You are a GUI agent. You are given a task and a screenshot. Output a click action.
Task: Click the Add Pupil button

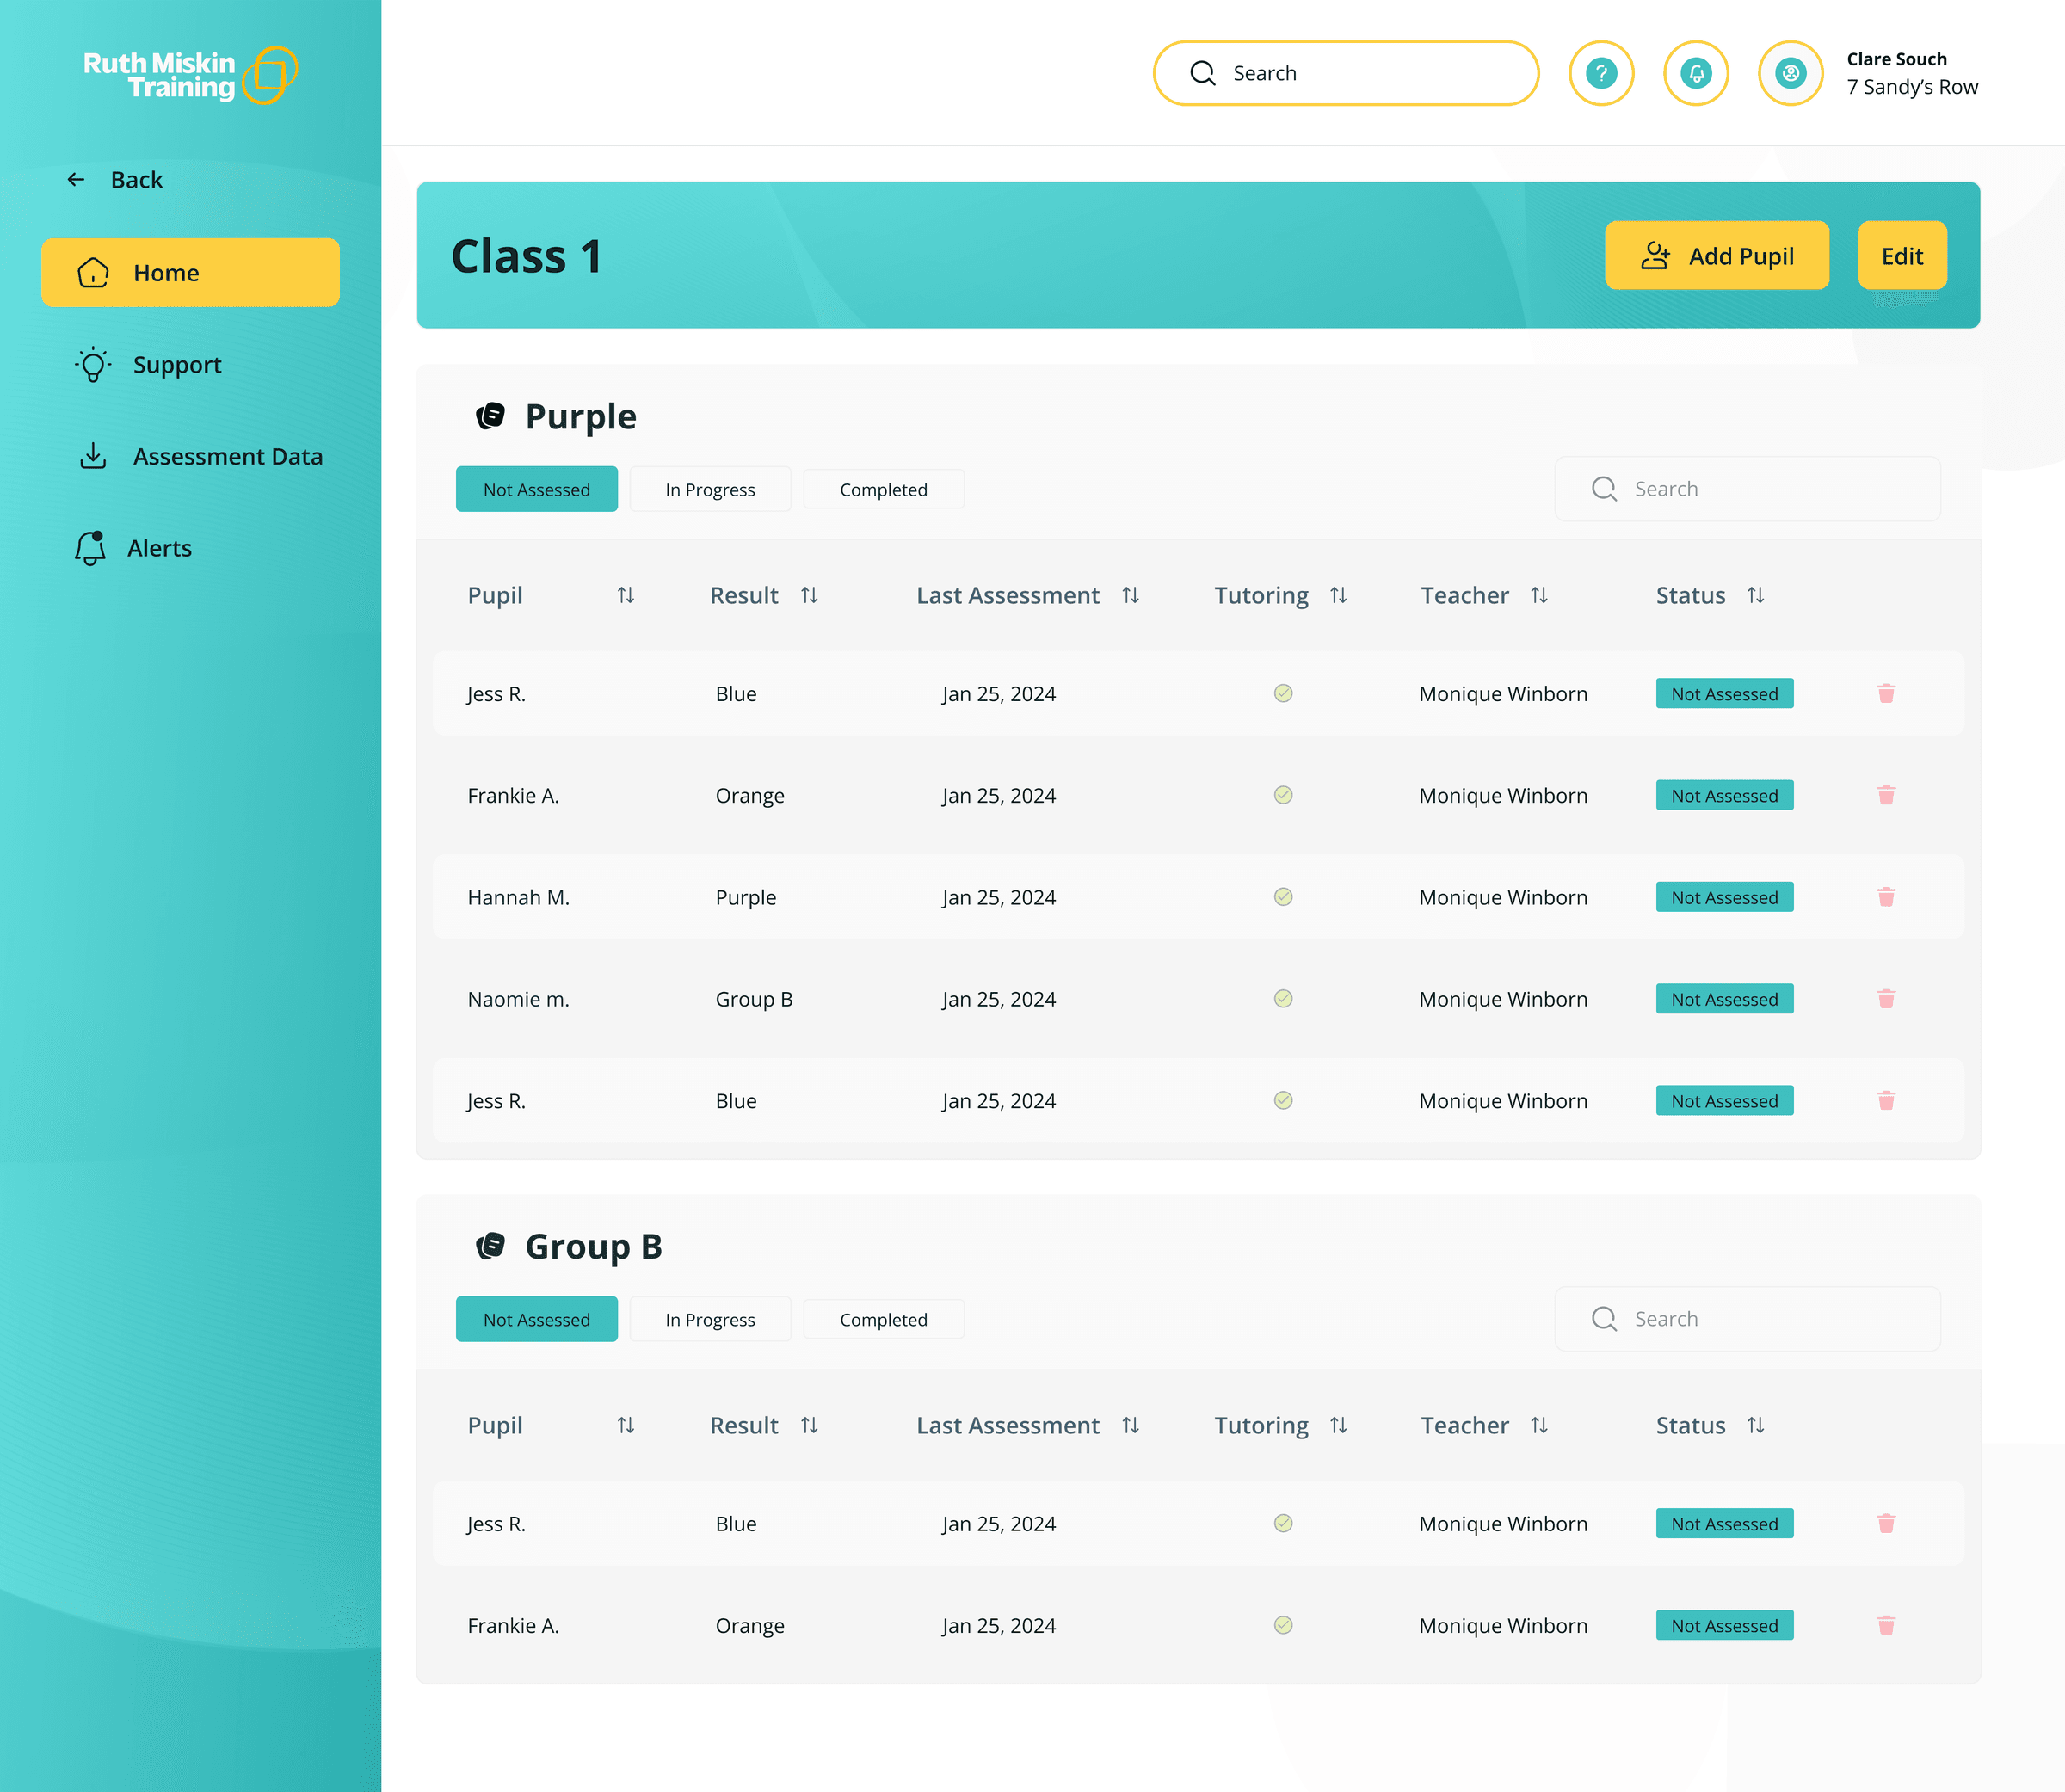[1717, 255]
